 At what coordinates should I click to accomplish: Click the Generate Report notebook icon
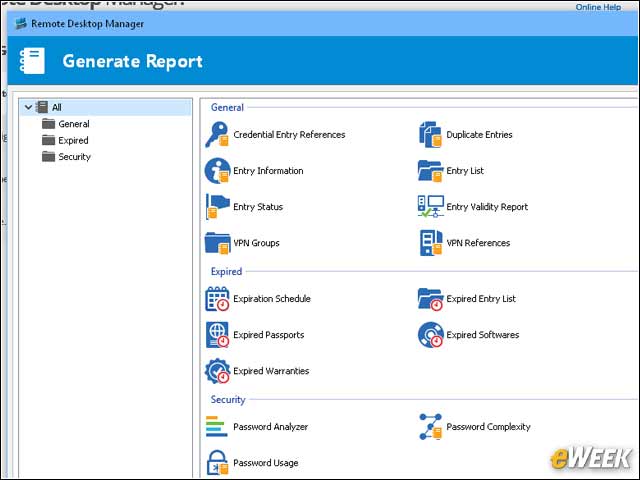point(32,61)
